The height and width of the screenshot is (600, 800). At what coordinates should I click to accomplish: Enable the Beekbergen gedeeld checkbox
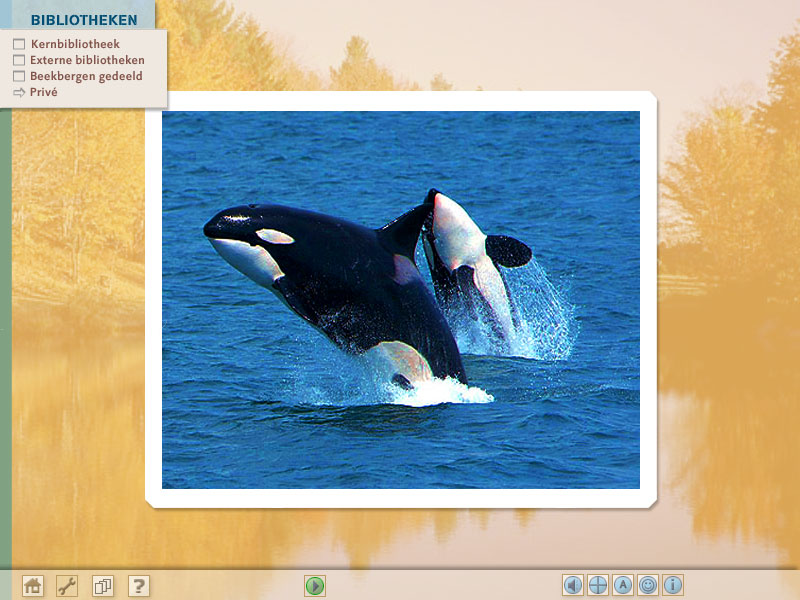click(x=19, y=76)
